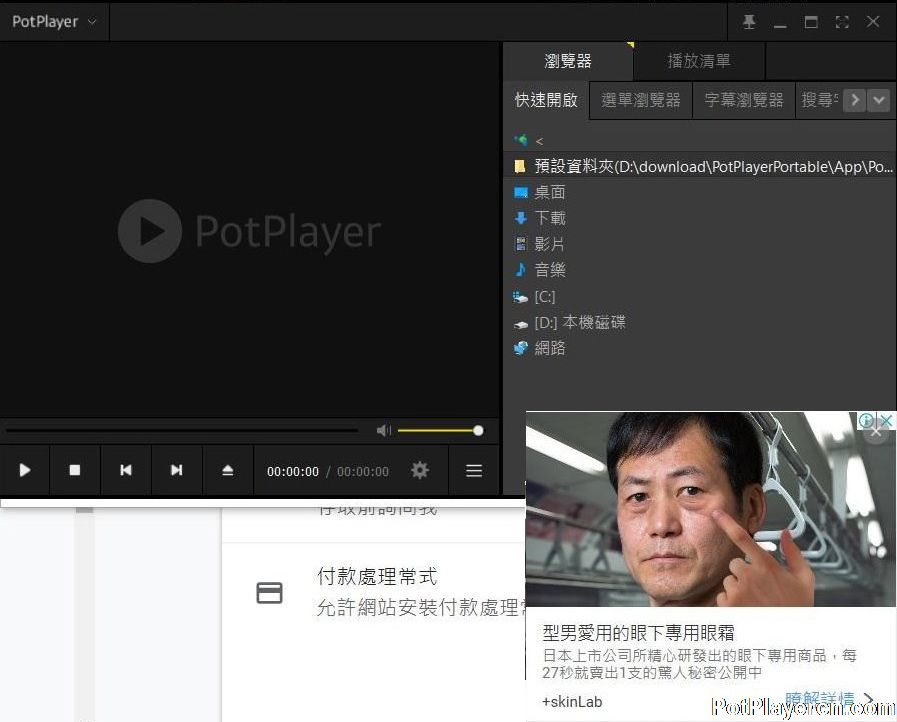Select the 選單瀏覽器 sub-tab

[641, 100]
